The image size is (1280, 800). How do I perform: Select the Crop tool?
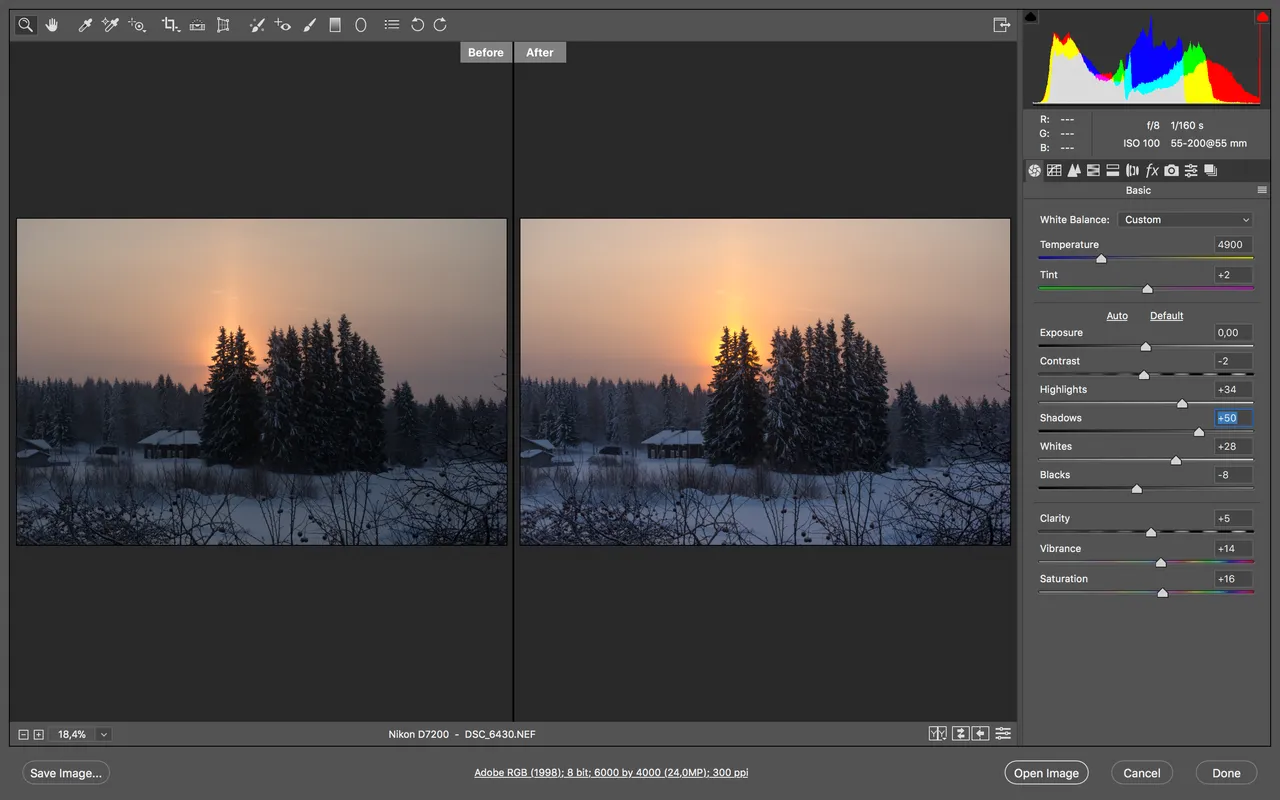click(x=171, y=25)
